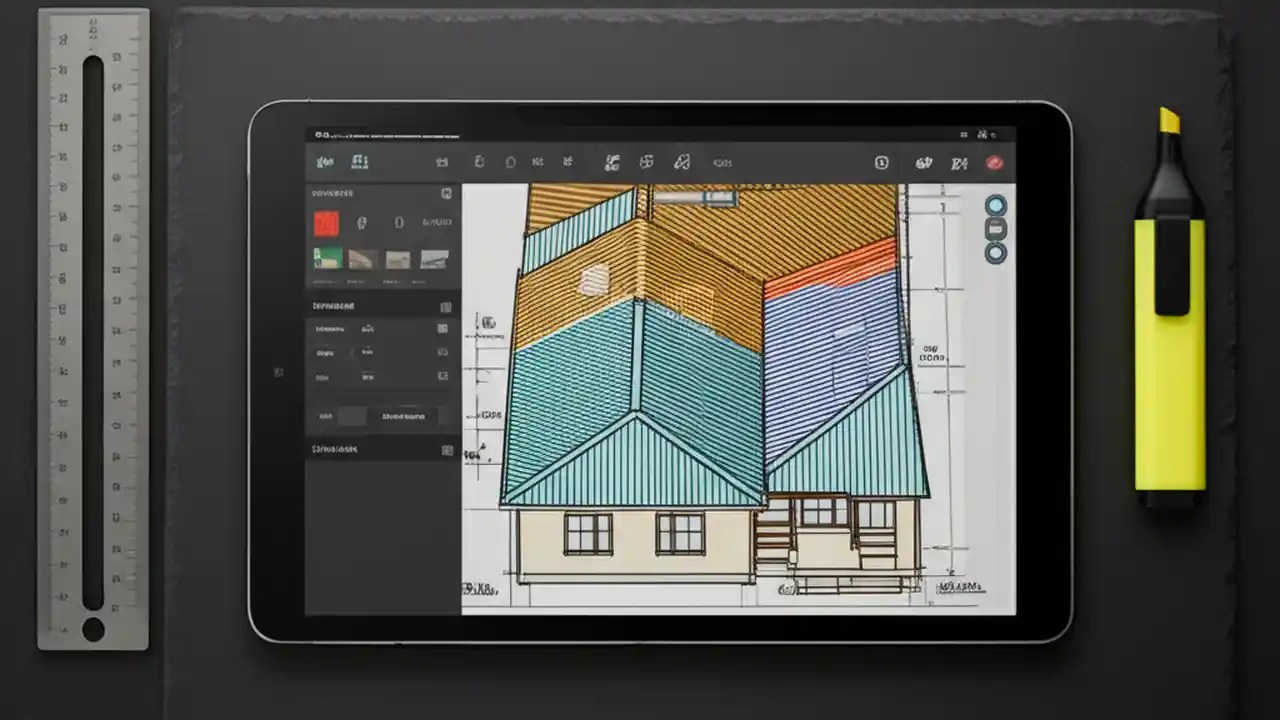Image resolution: width=1280 pixels, height=720 pixels.
Task: Collapse the middle sidebar section header
Action: [x=444, y=306]
